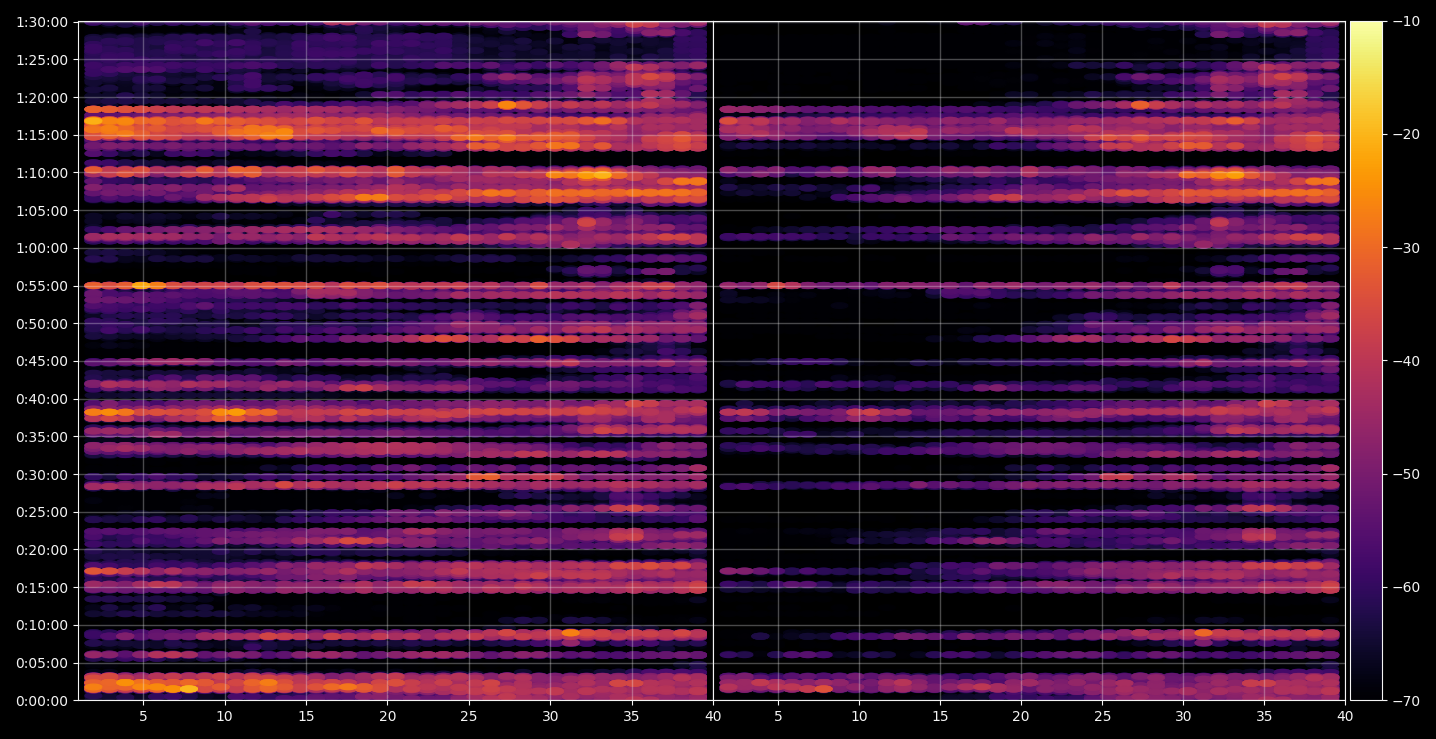The image size is (1436, 739).
Task: Click the 0:55:00 y-axis time label
Action: 42,286
